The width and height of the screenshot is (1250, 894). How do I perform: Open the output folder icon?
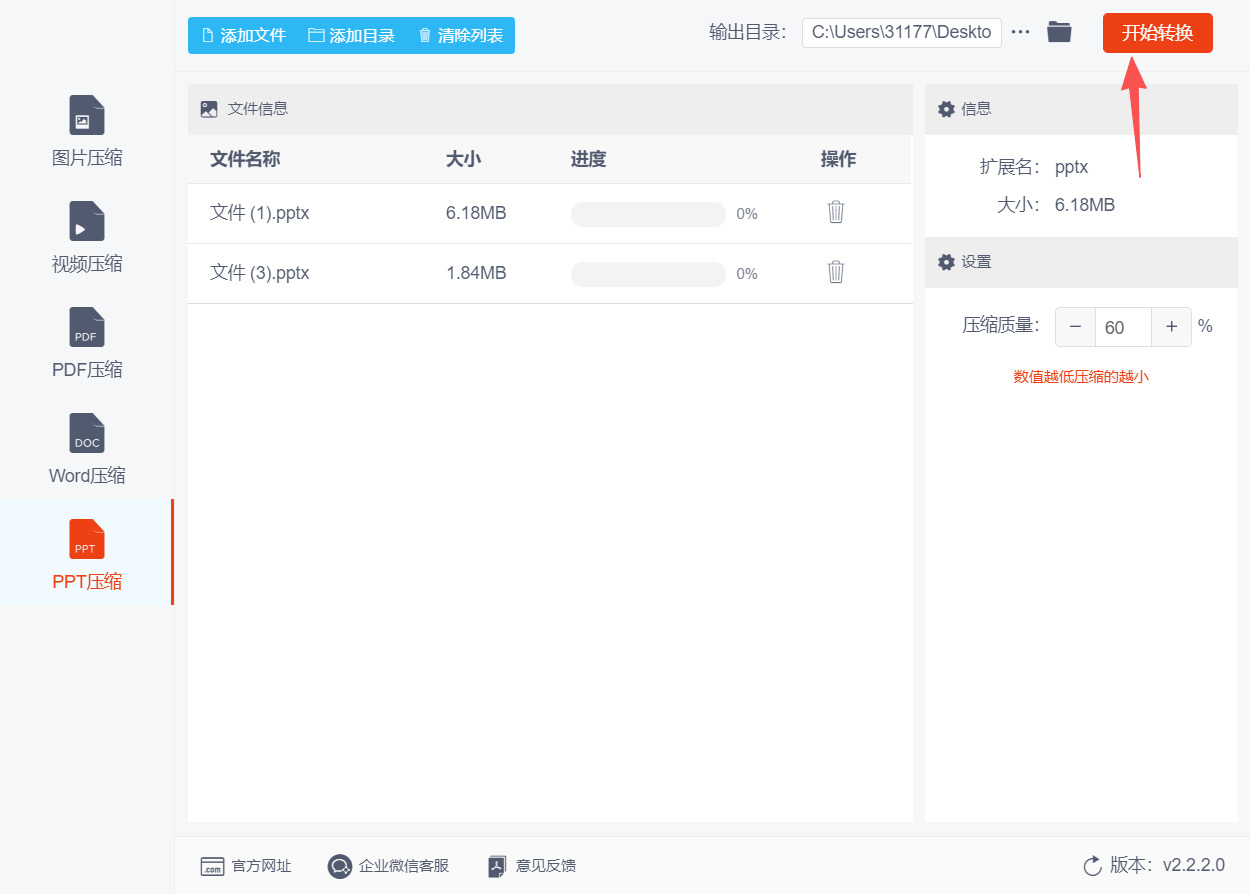[1059, 32]
